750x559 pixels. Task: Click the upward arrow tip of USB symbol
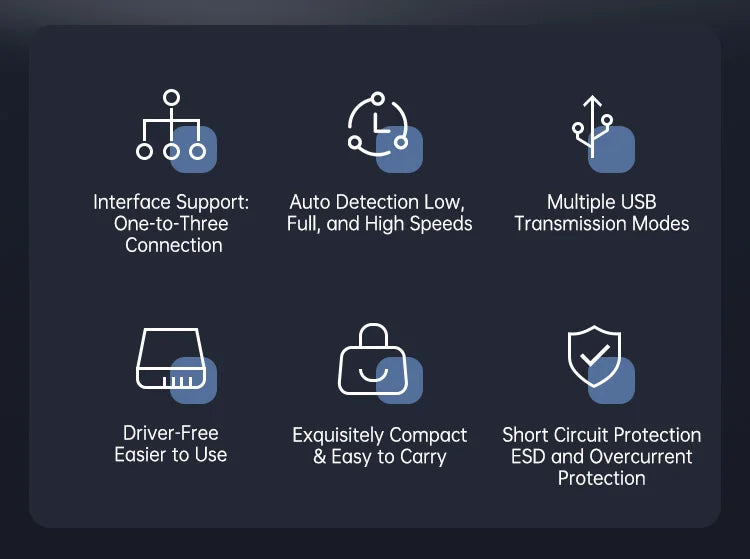[592, 100]
